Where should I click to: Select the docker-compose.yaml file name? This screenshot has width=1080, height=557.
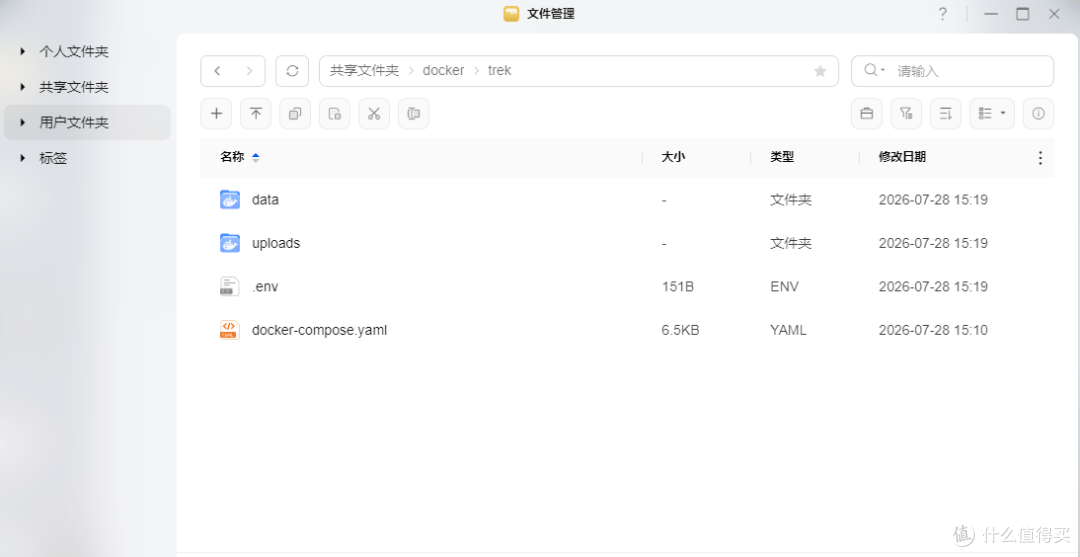click(x=320, y=330)
